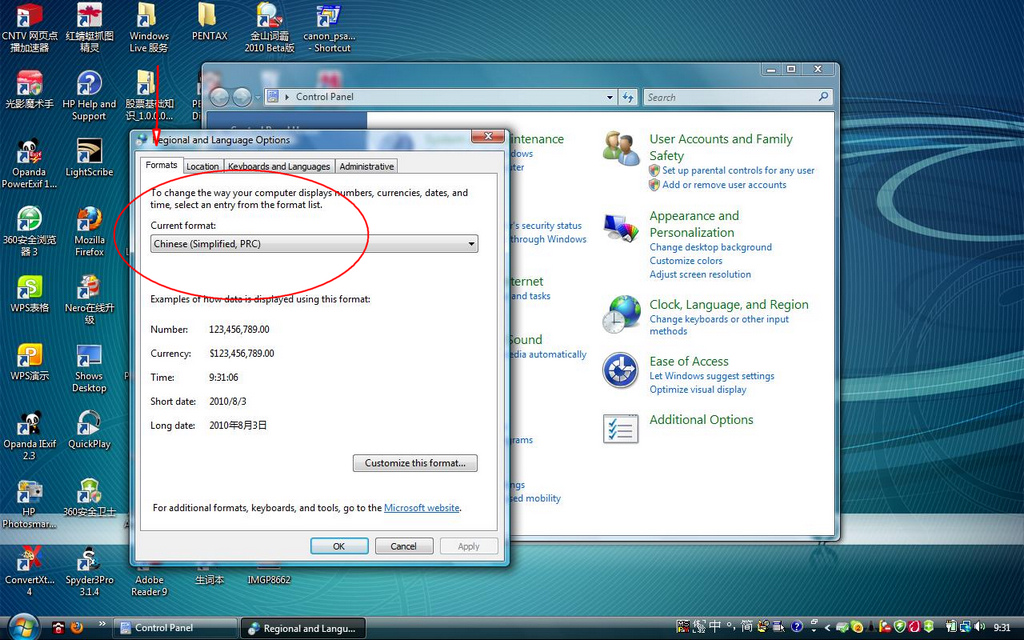Image resolution: width=1024 pixels, height=640 pixels.
Task: Launch Firefox from quick launch bar
Action: coord(76,628)
